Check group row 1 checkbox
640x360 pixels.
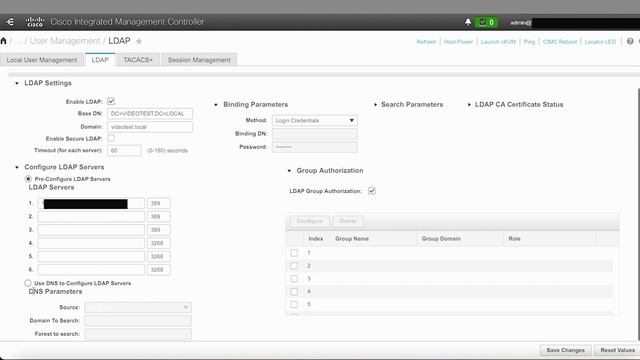294,253
